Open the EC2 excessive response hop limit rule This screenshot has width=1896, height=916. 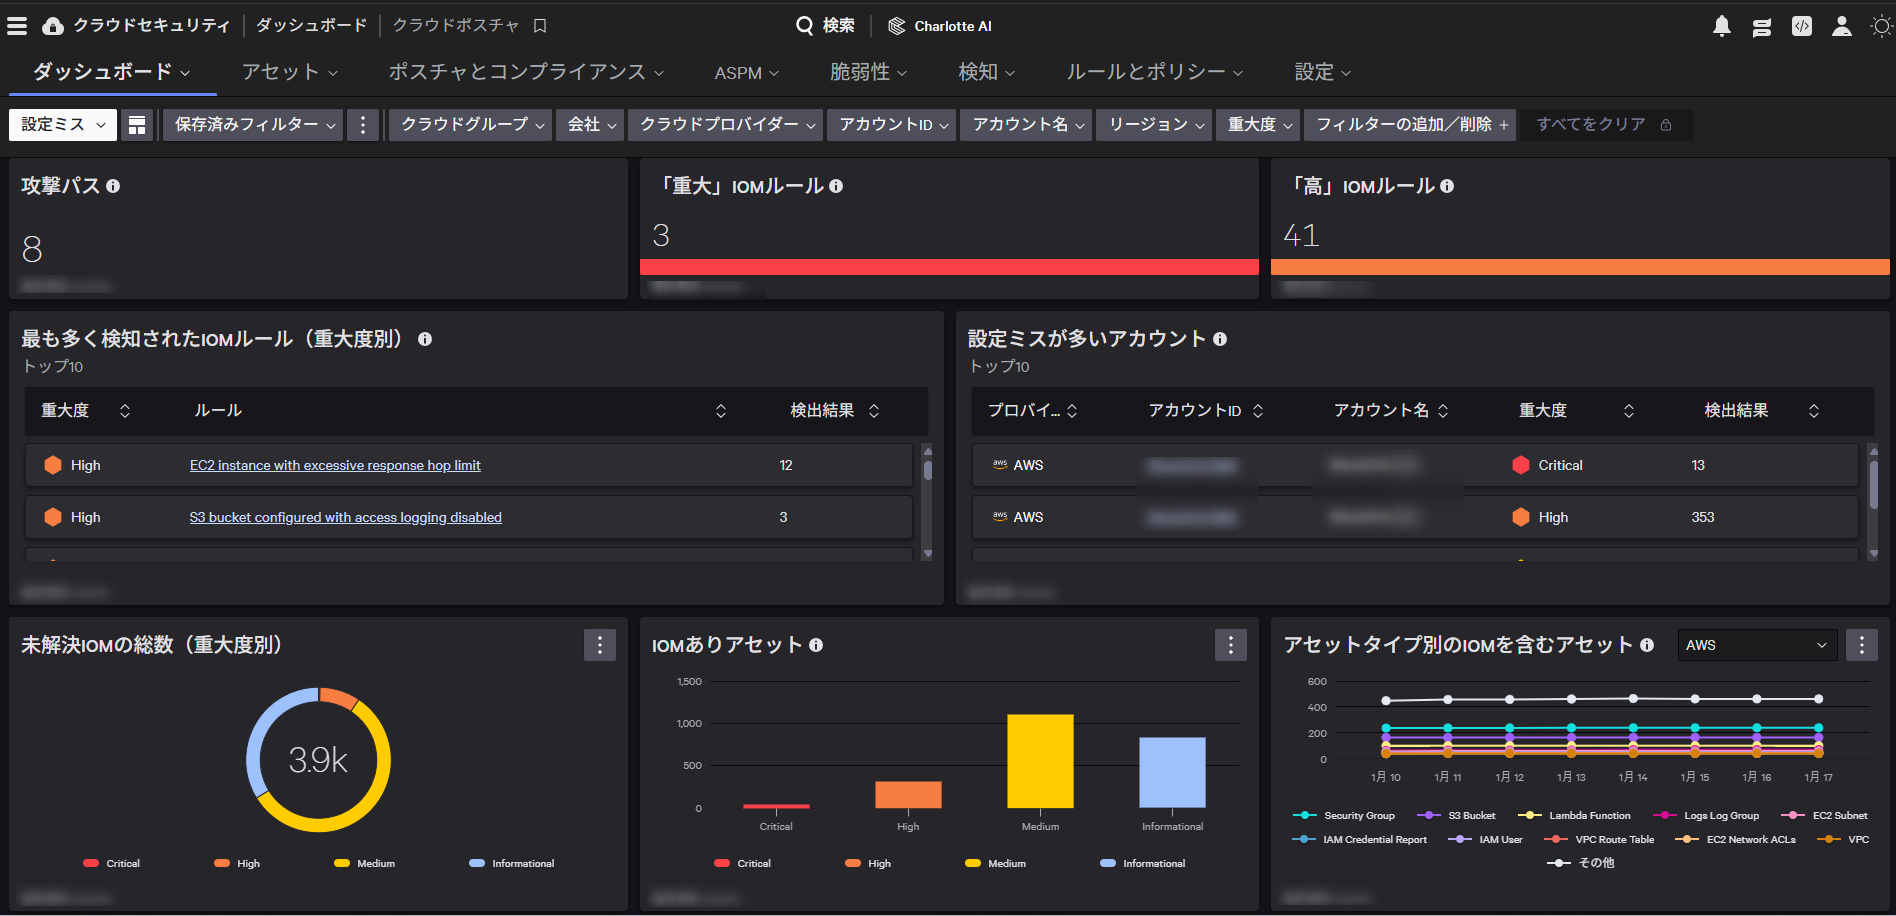(x=335, y=465)
